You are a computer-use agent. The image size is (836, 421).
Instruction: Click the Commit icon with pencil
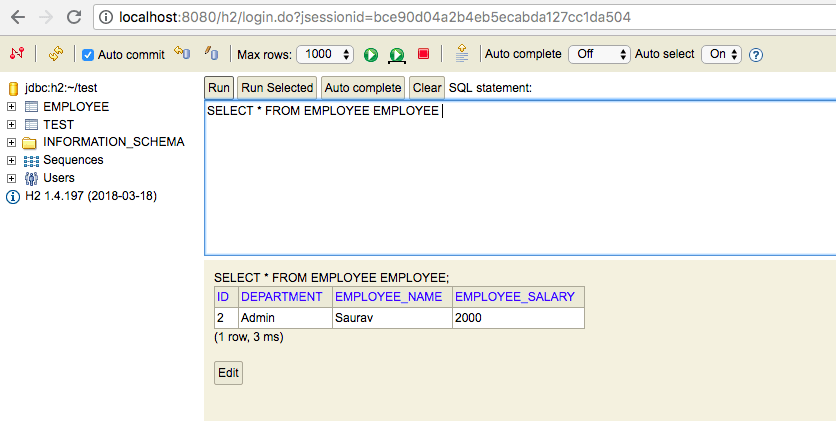(x=211, y=53)
